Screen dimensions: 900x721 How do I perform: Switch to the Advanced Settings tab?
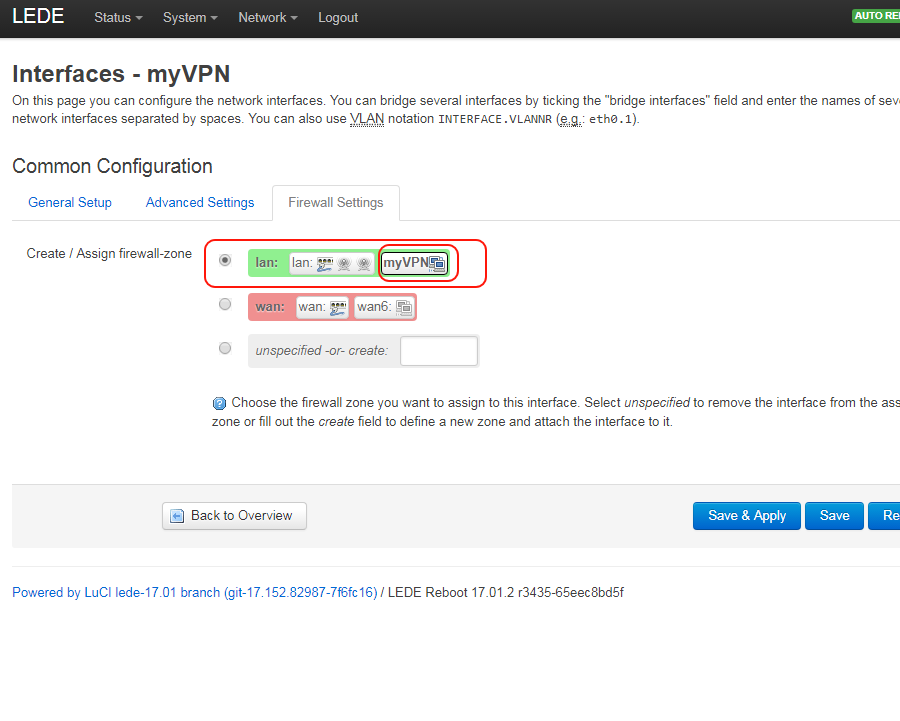[200, 203]
